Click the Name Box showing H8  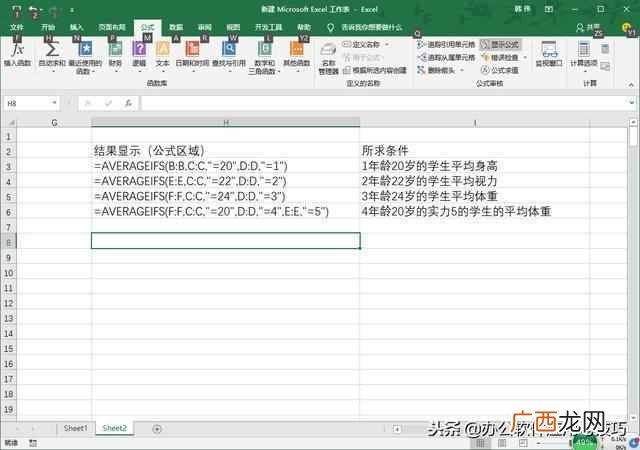tap(27, 104)
